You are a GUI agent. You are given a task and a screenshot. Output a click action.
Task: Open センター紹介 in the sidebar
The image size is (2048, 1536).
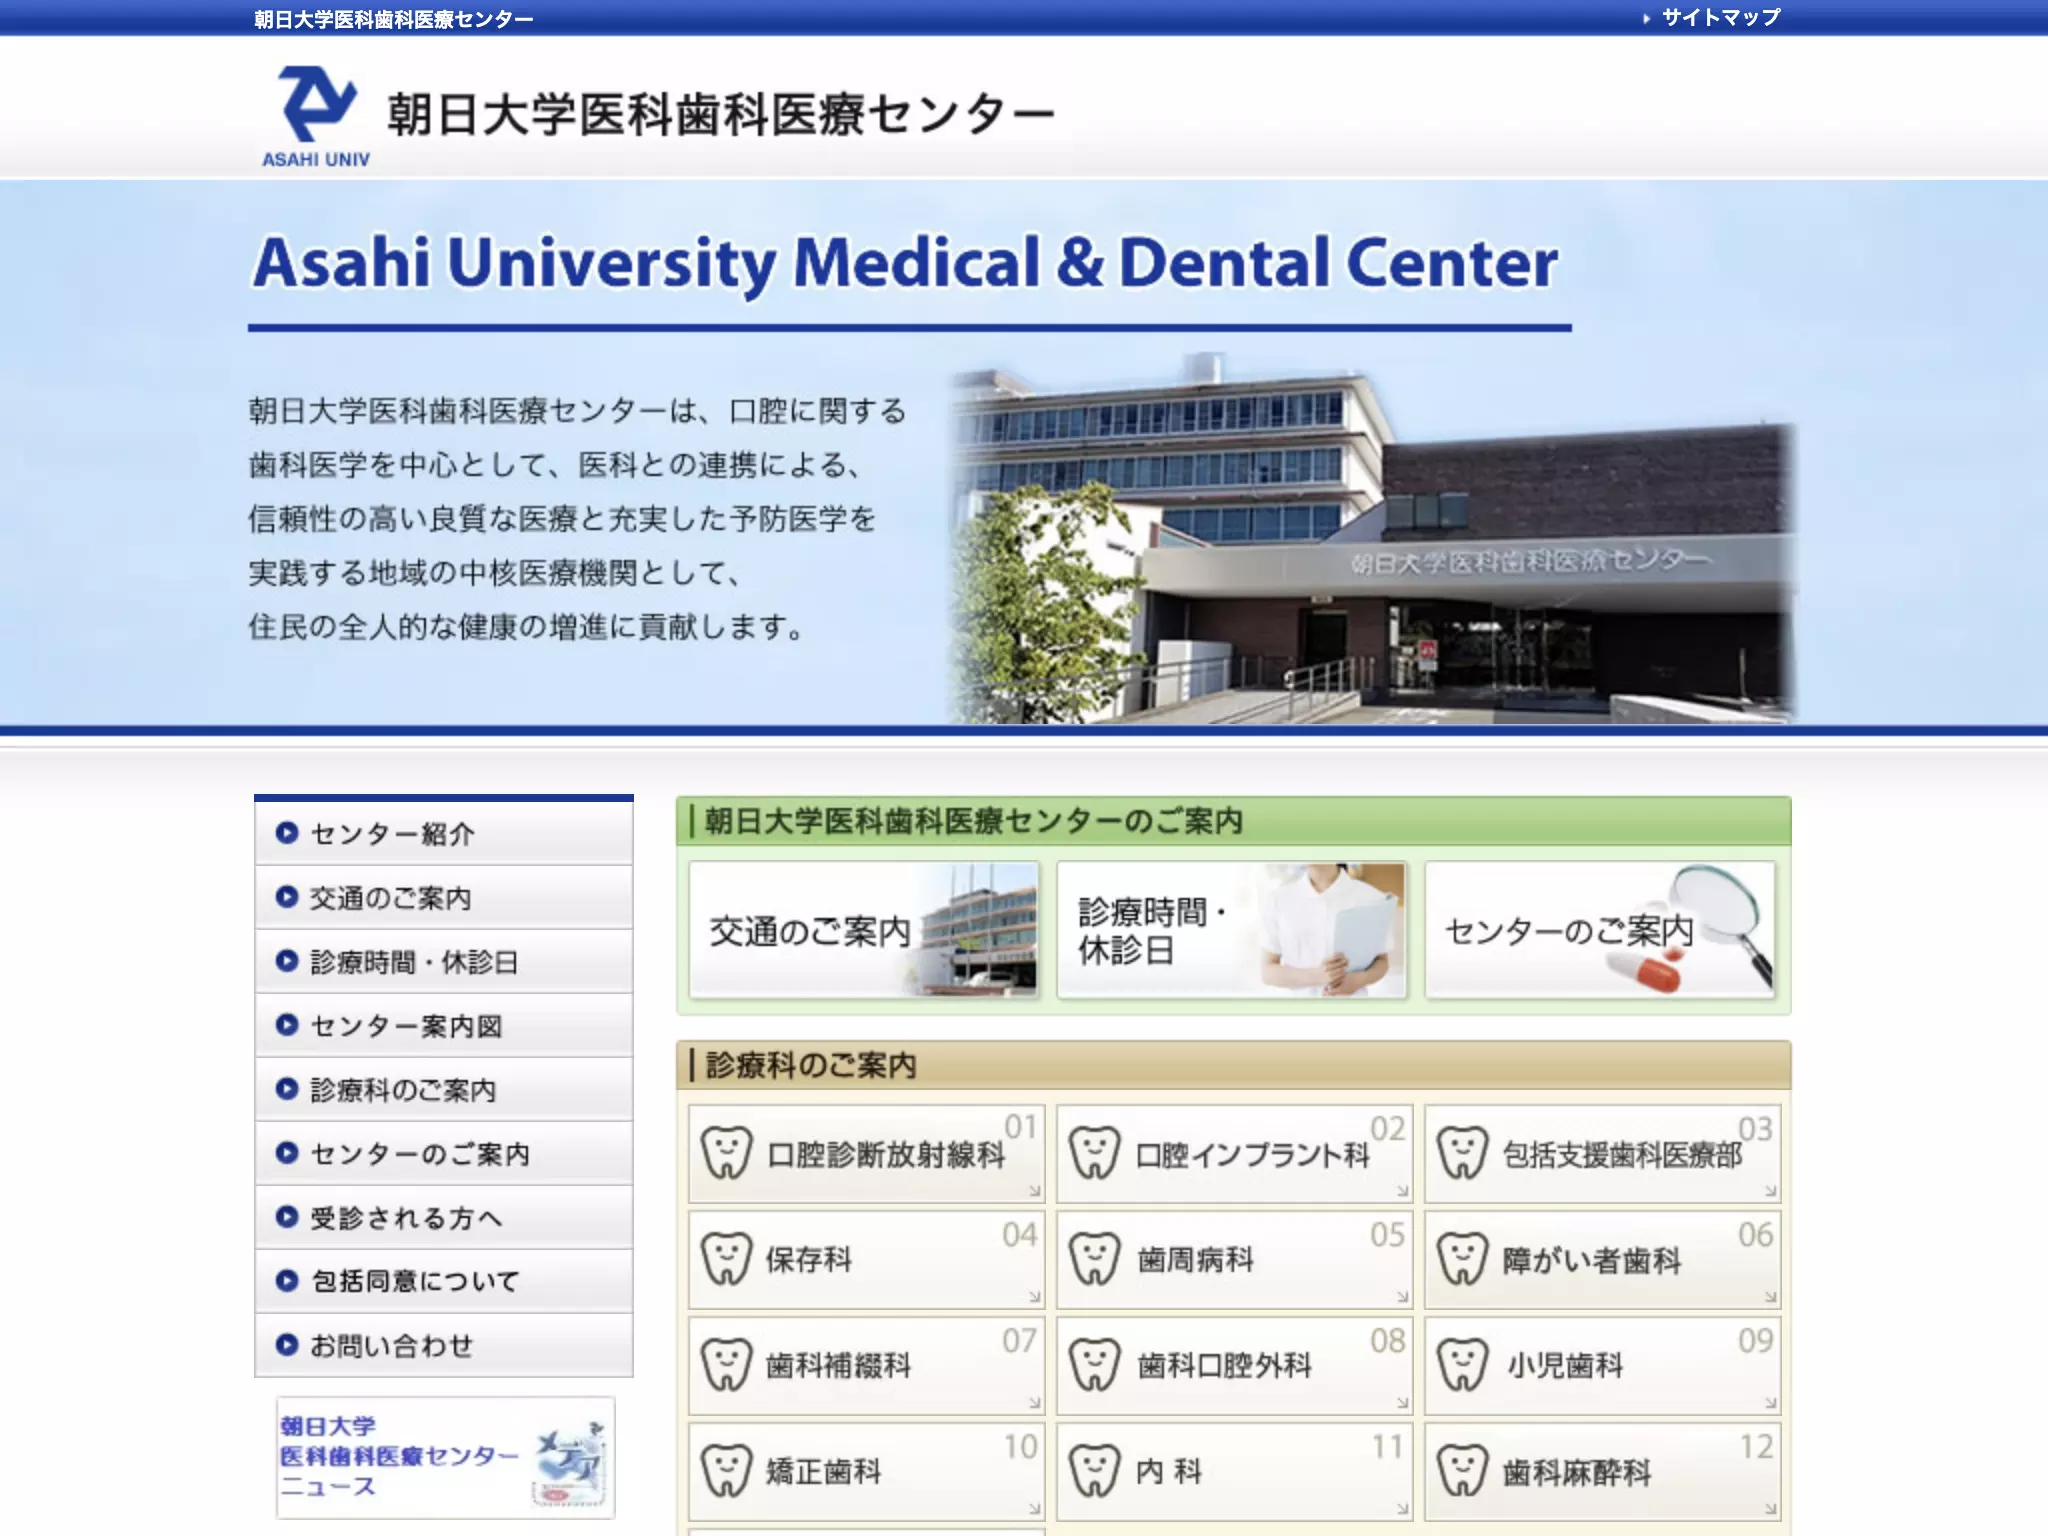click(443, 833)
